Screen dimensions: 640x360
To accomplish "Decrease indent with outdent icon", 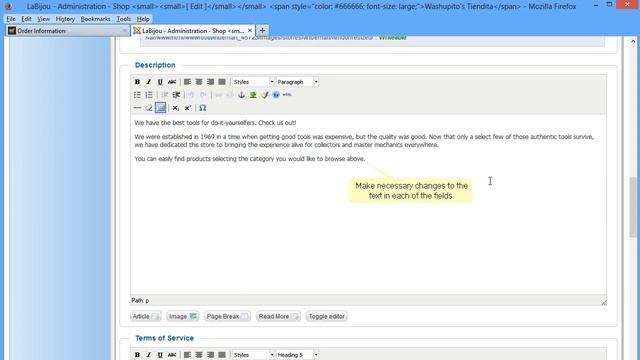I will [164, 95].
